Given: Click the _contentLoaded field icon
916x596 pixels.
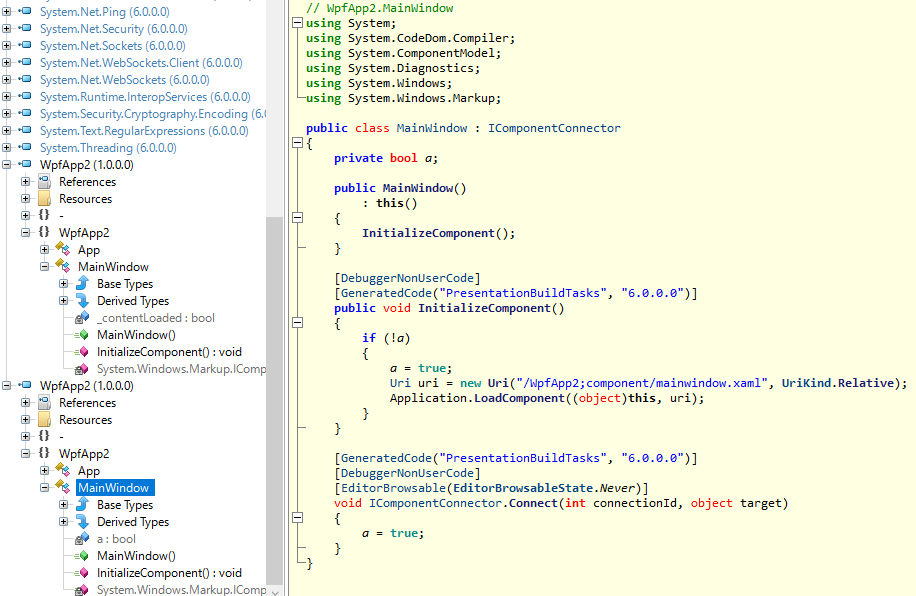Looking at the screenshot, I should pos(82,318).
